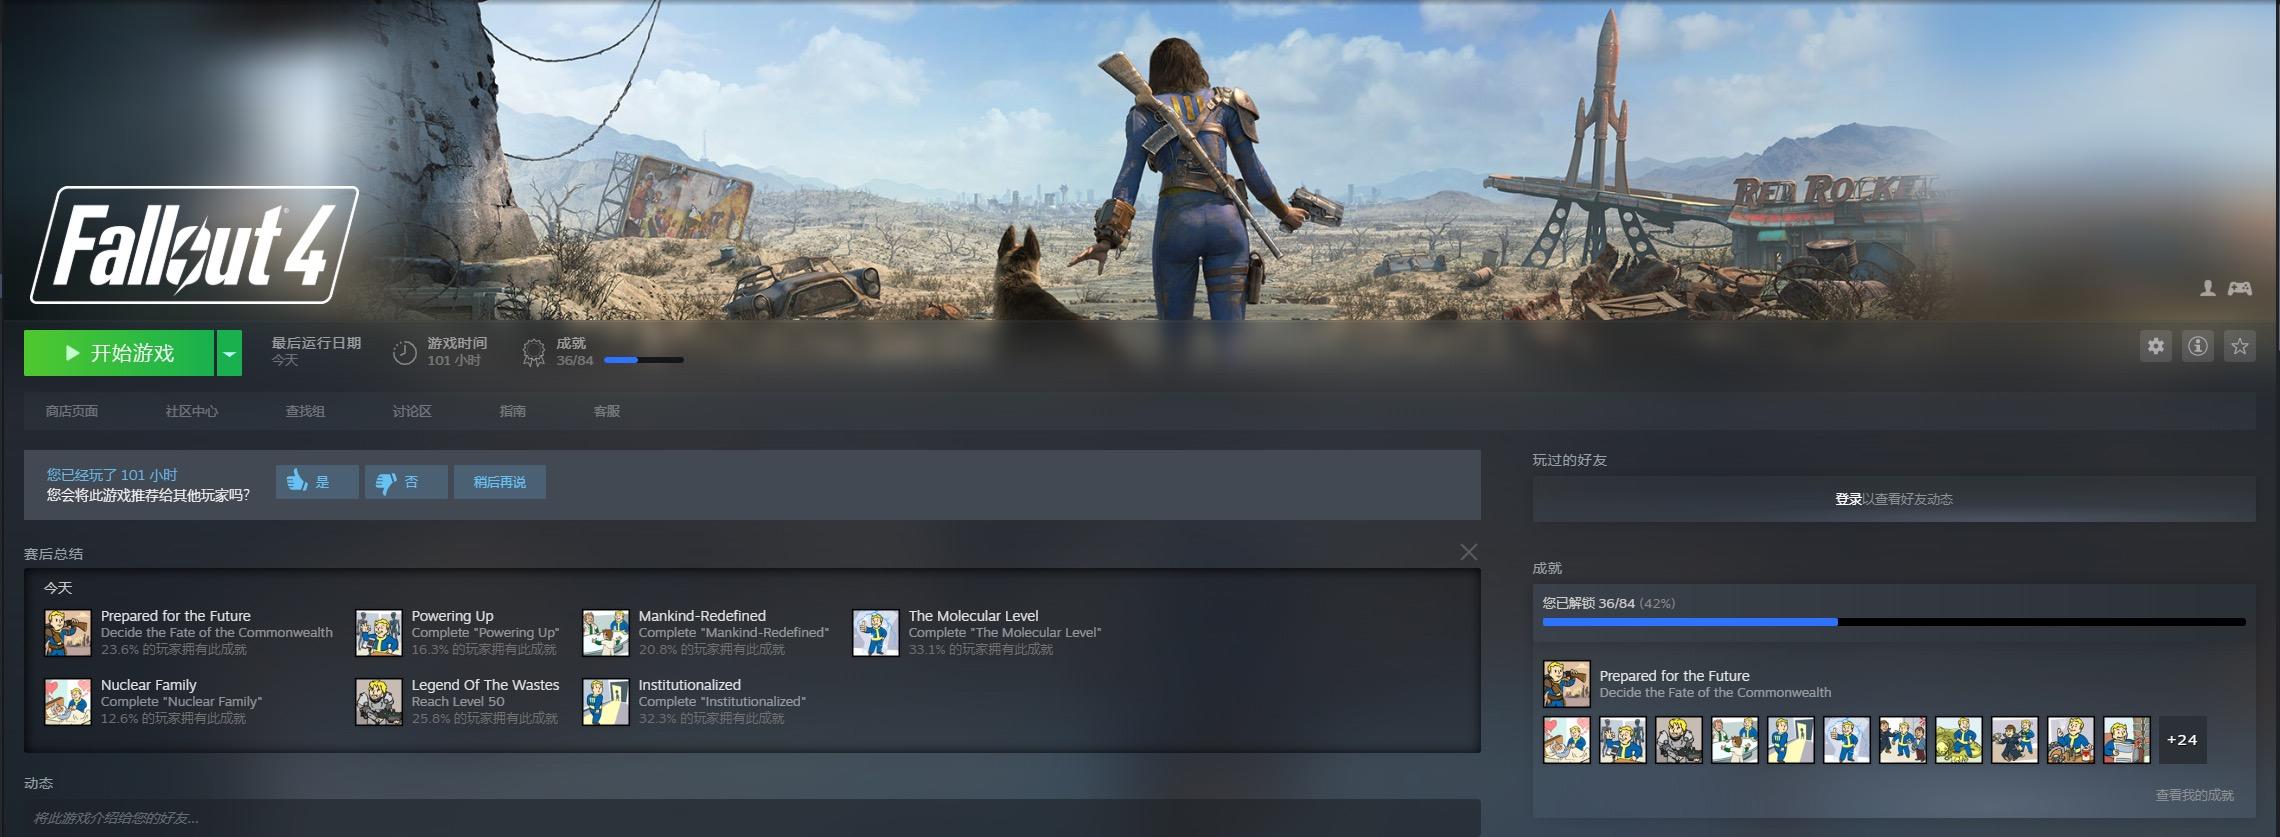This screenshot has width=2280, height=837.
Task: Open the game settings gear icon
Action: [x=2155, y=346]
